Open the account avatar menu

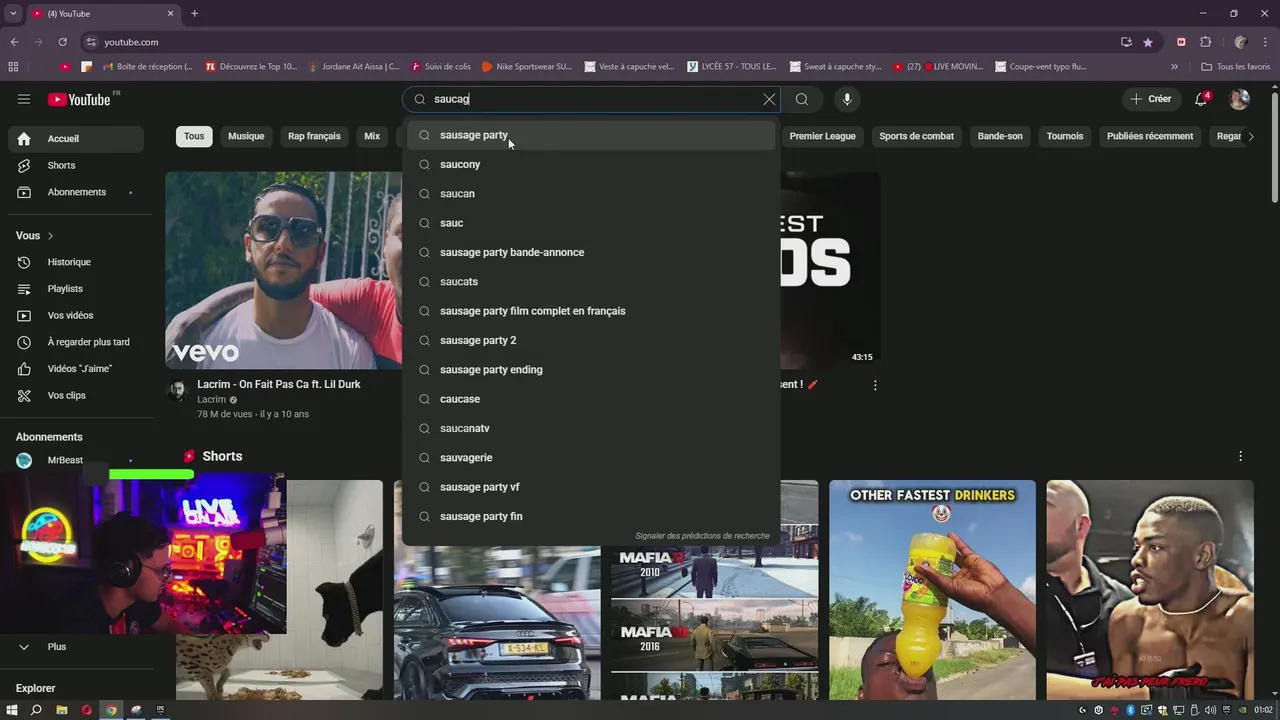pos(1239,99)
